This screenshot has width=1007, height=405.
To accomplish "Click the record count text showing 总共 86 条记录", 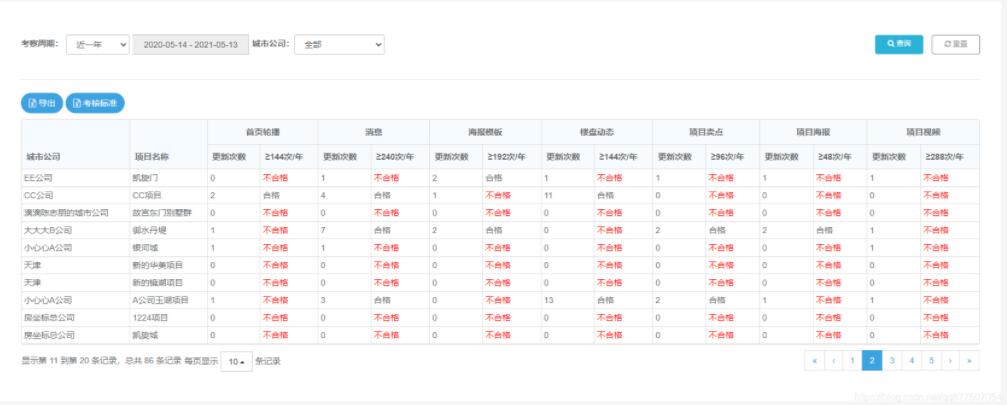I will [x=153, y=361].
